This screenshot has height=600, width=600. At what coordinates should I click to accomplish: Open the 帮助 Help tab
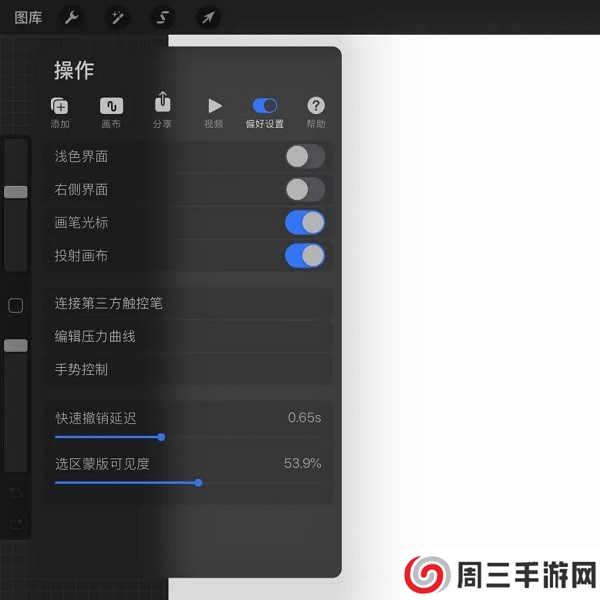(x=316, y=112)
